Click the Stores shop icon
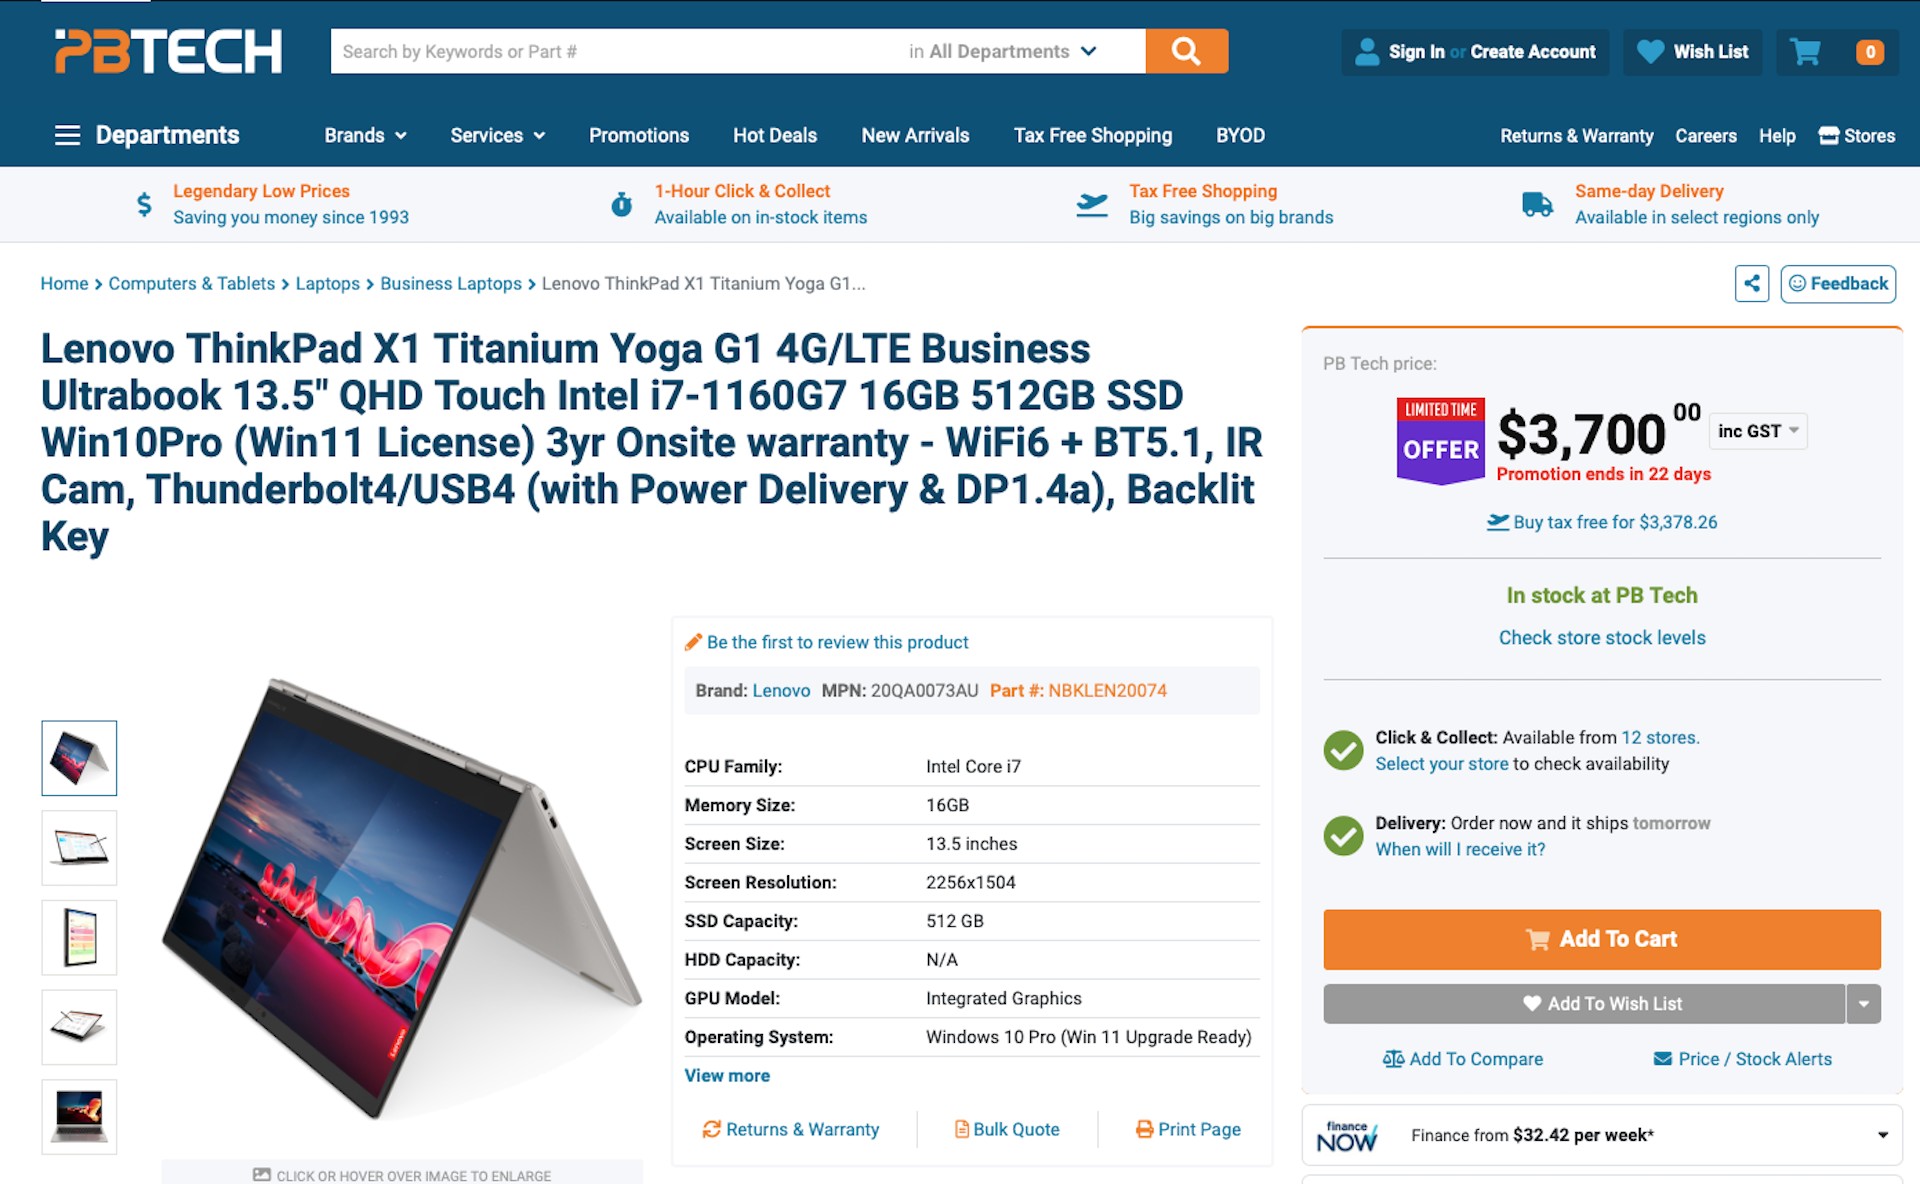This screenshot has width=1920, height=1184. coord(1829,136)
